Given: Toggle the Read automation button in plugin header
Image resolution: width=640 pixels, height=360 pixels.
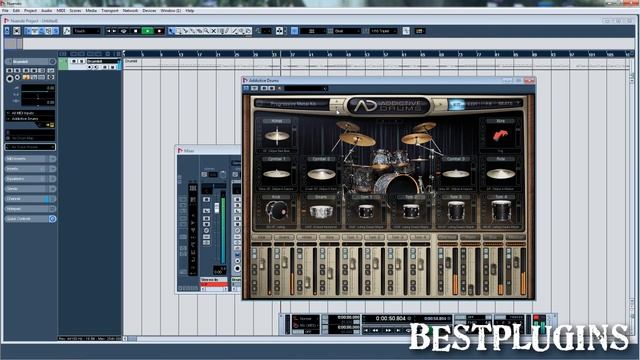Looking at the screenshot, I should 264,88.
